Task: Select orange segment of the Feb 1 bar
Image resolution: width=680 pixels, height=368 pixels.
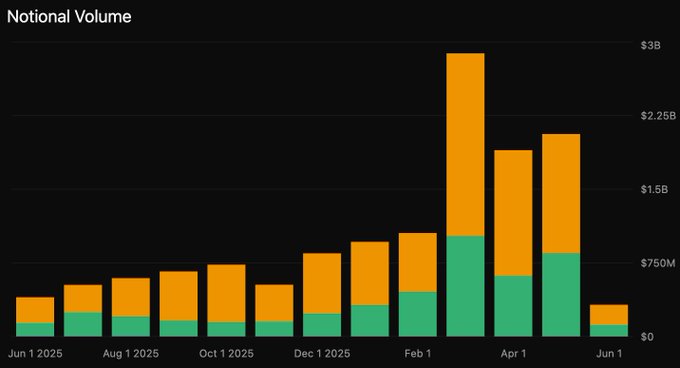Action: 418,263
